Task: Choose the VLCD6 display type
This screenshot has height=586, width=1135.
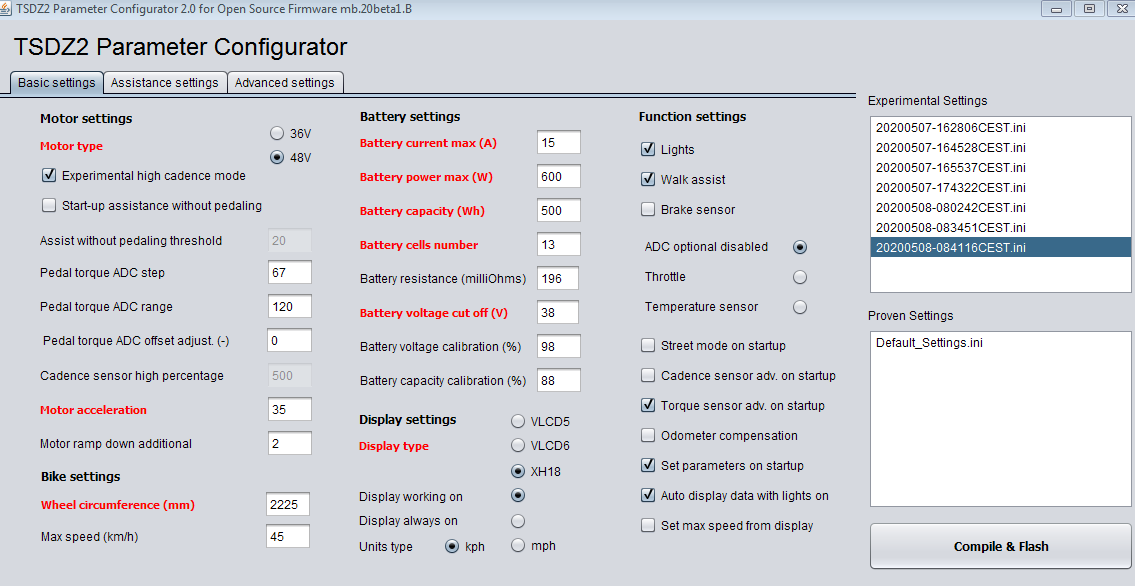Action: pos(518,445)
